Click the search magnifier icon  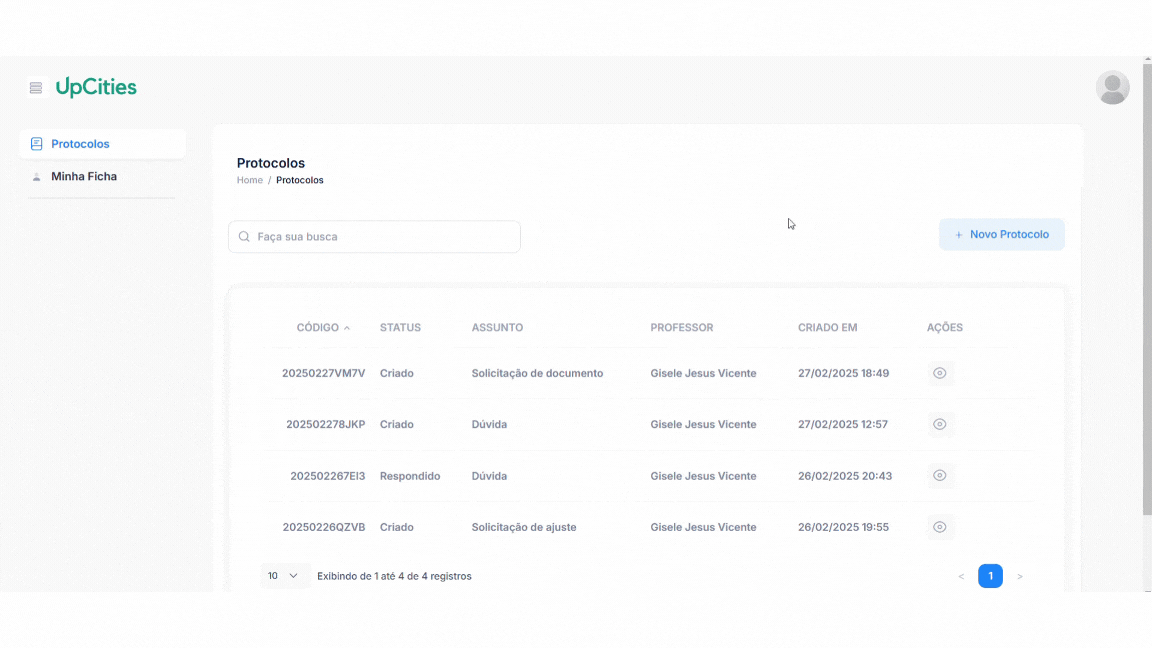click(245, 237)
